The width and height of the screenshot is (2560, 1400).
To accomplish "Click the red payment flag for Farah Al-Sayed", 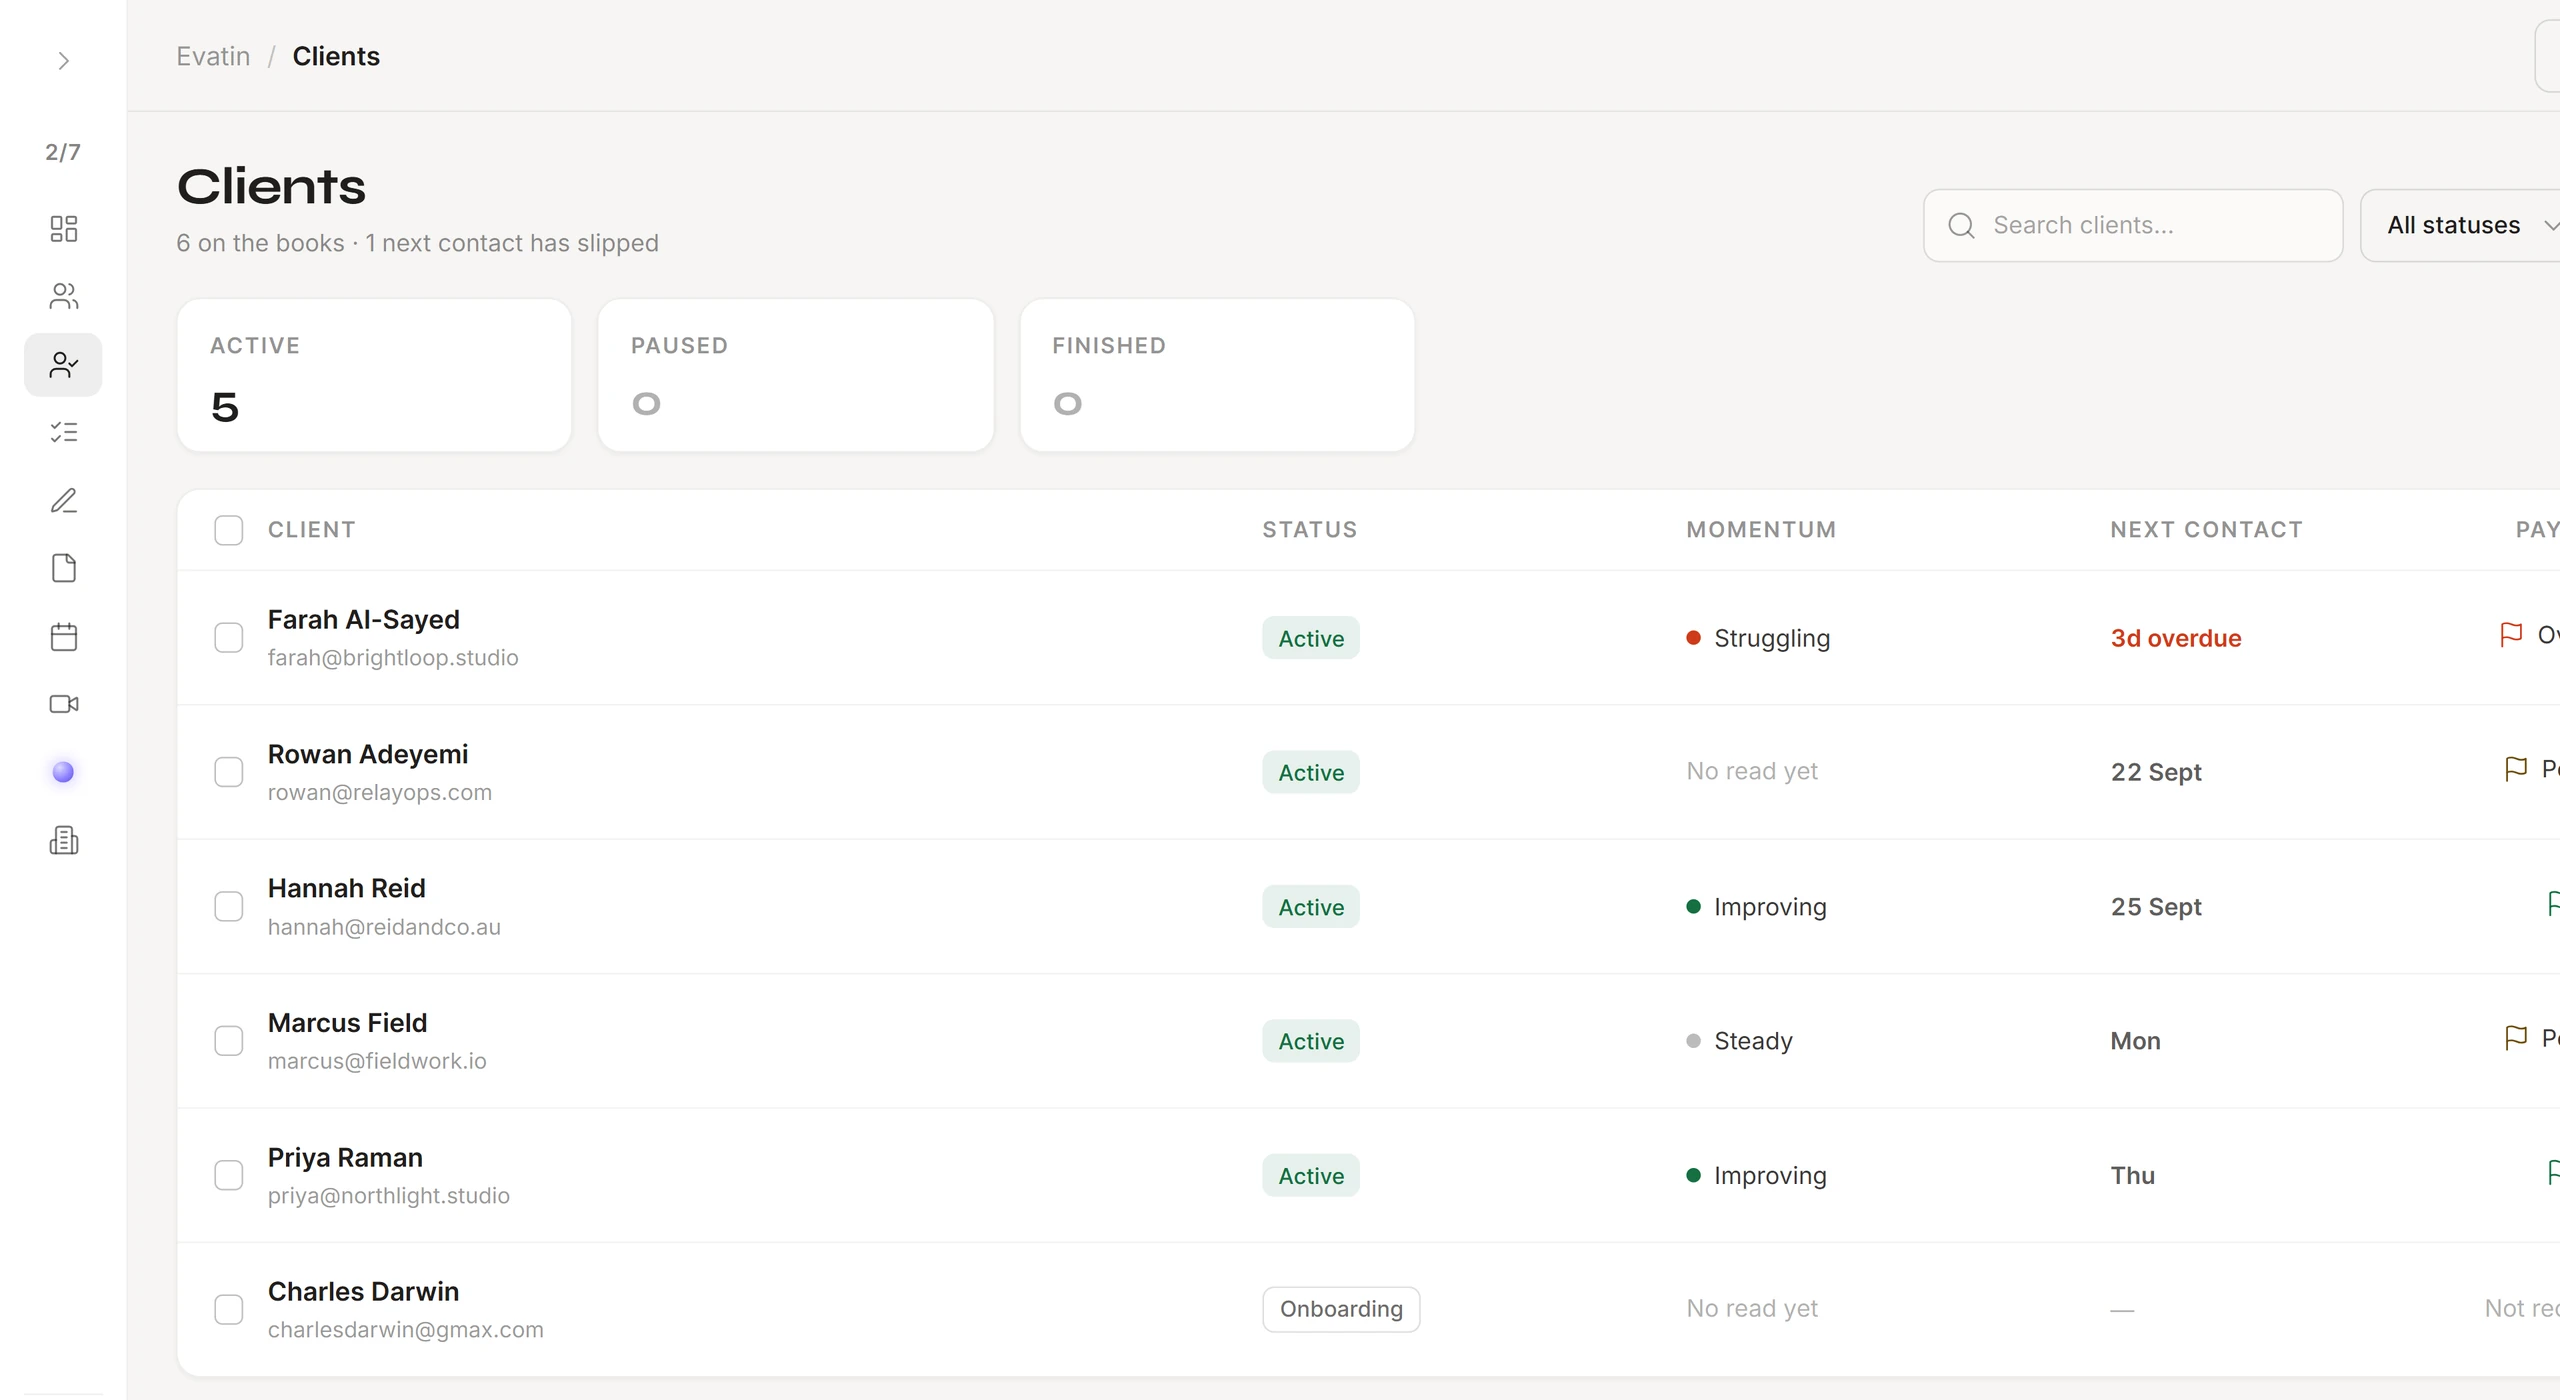I will (x=2510, y=634).
